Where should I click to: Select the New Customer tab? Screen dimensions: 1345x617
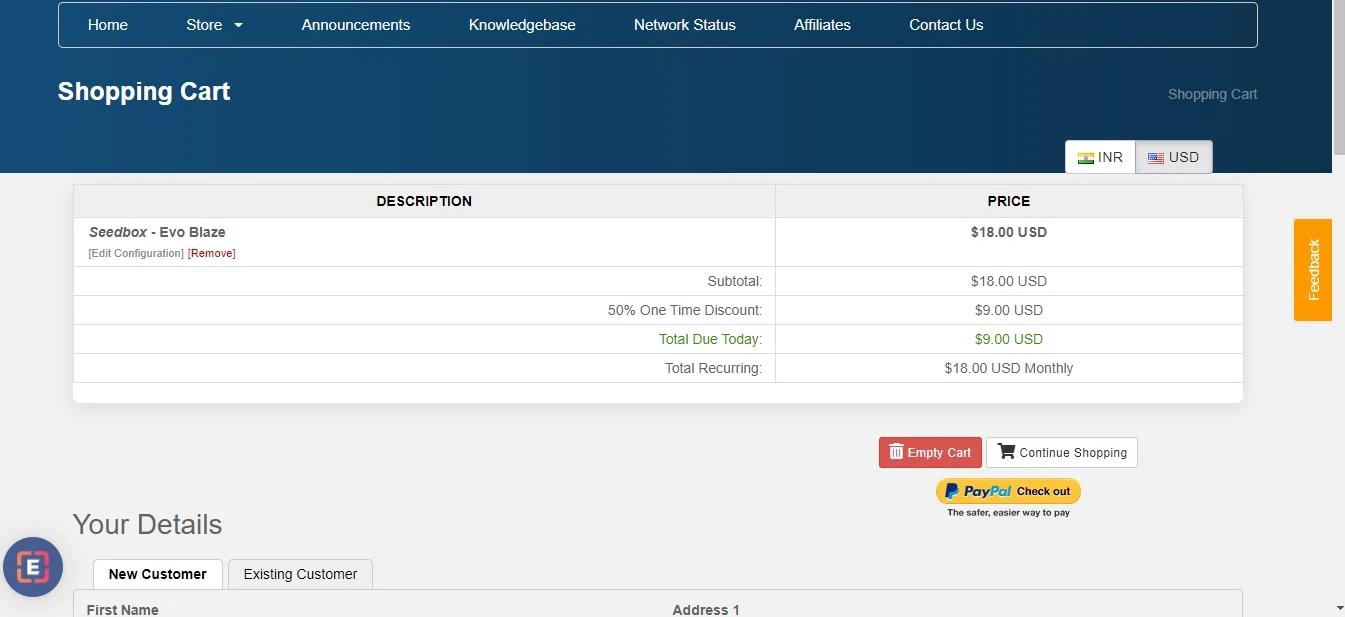coord(158,574)
